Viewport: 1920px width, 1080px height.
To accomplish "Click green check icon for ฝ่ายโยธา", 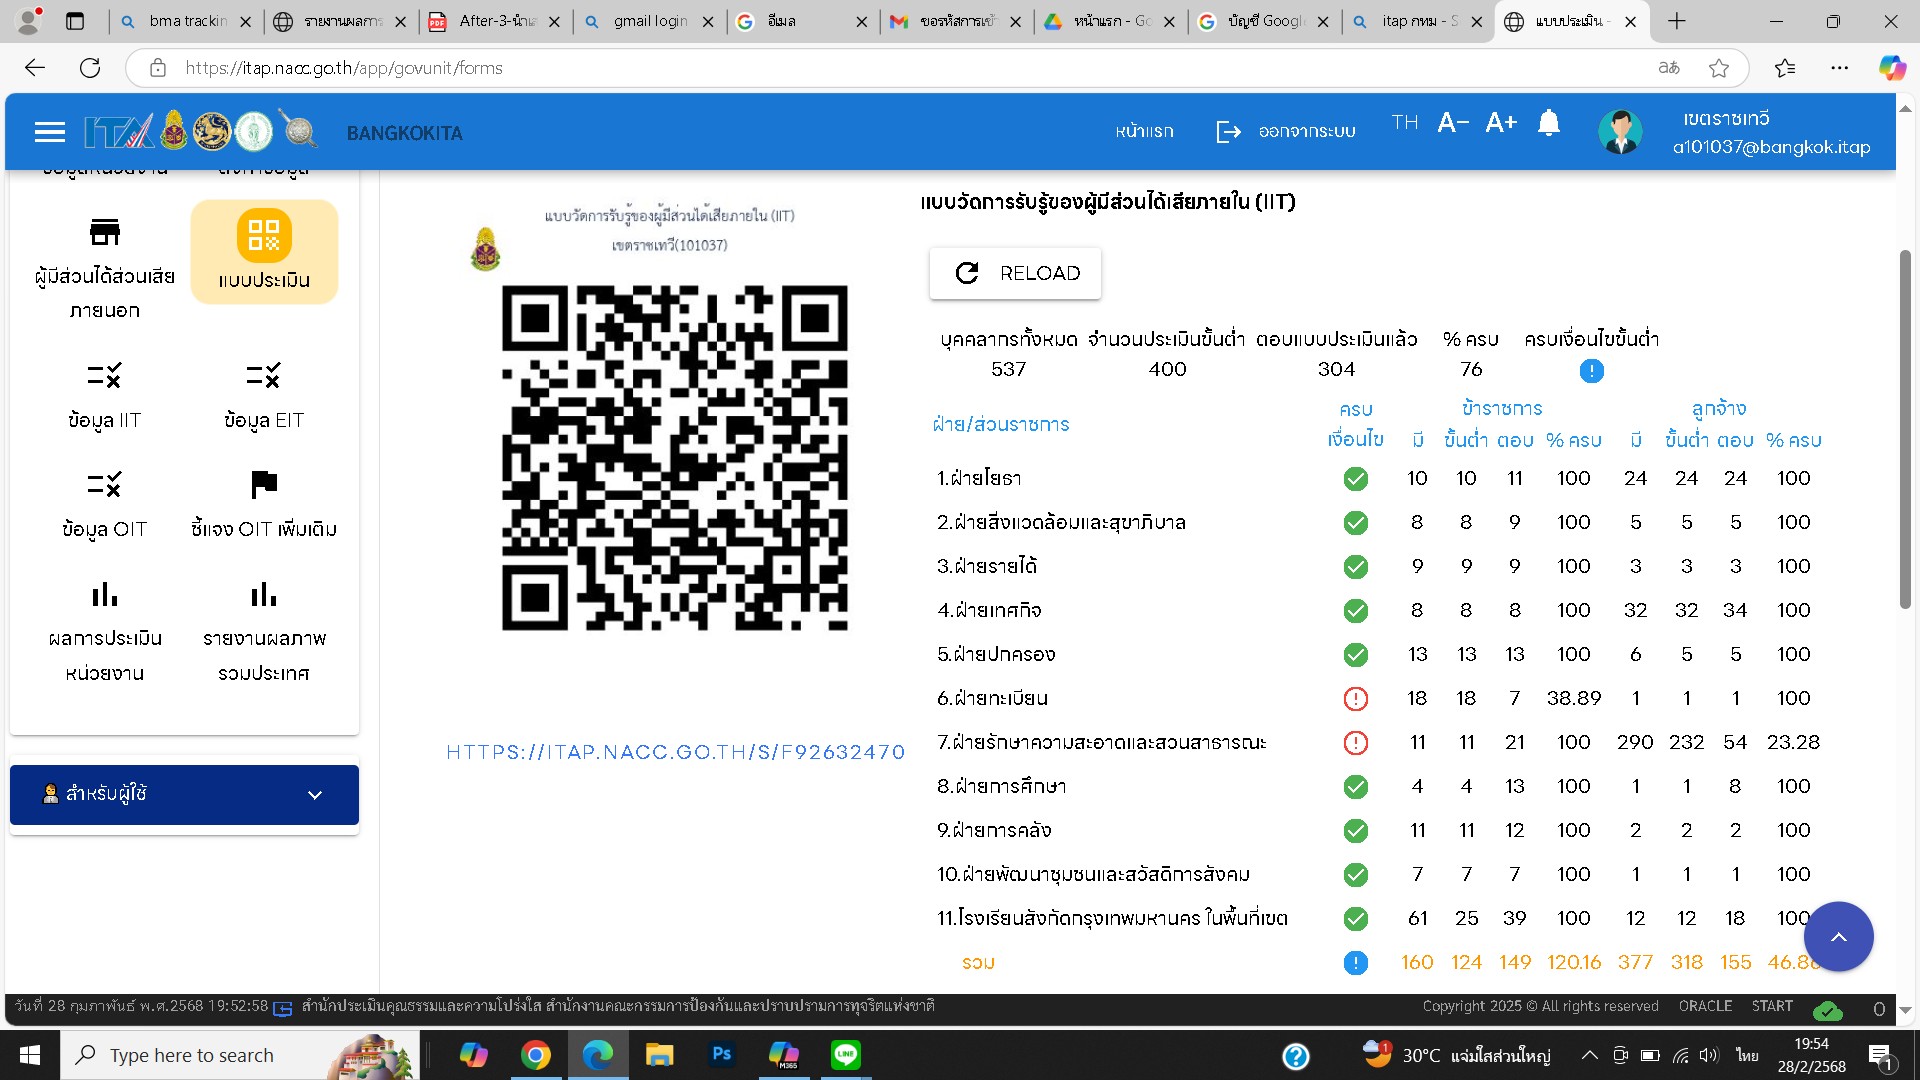I will coord(1355,479).
